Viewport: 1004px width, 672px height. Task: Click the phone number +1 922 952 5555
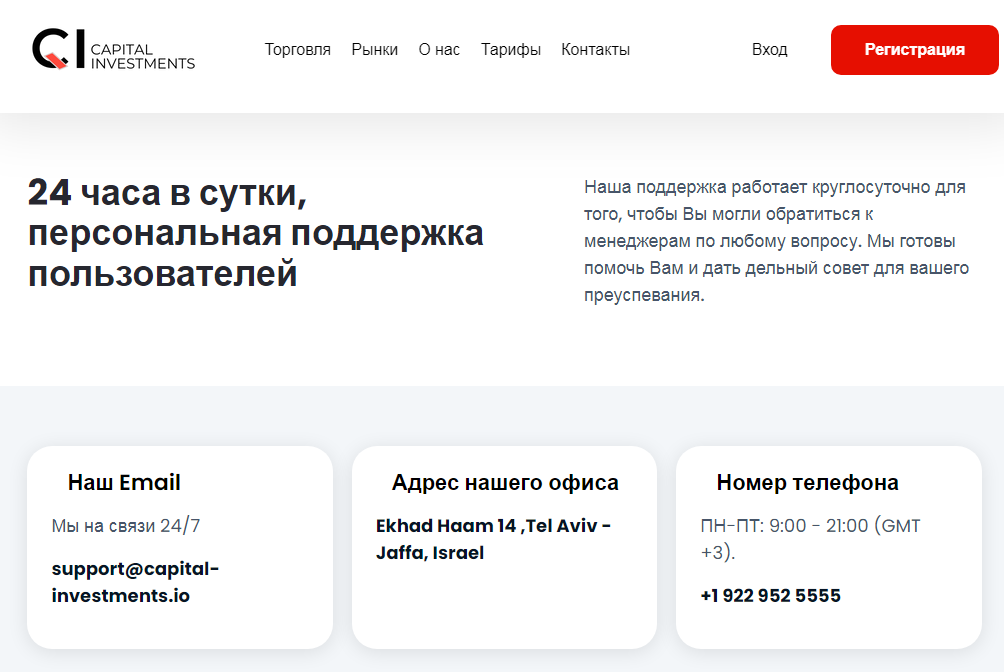click(x=770, y=595)
